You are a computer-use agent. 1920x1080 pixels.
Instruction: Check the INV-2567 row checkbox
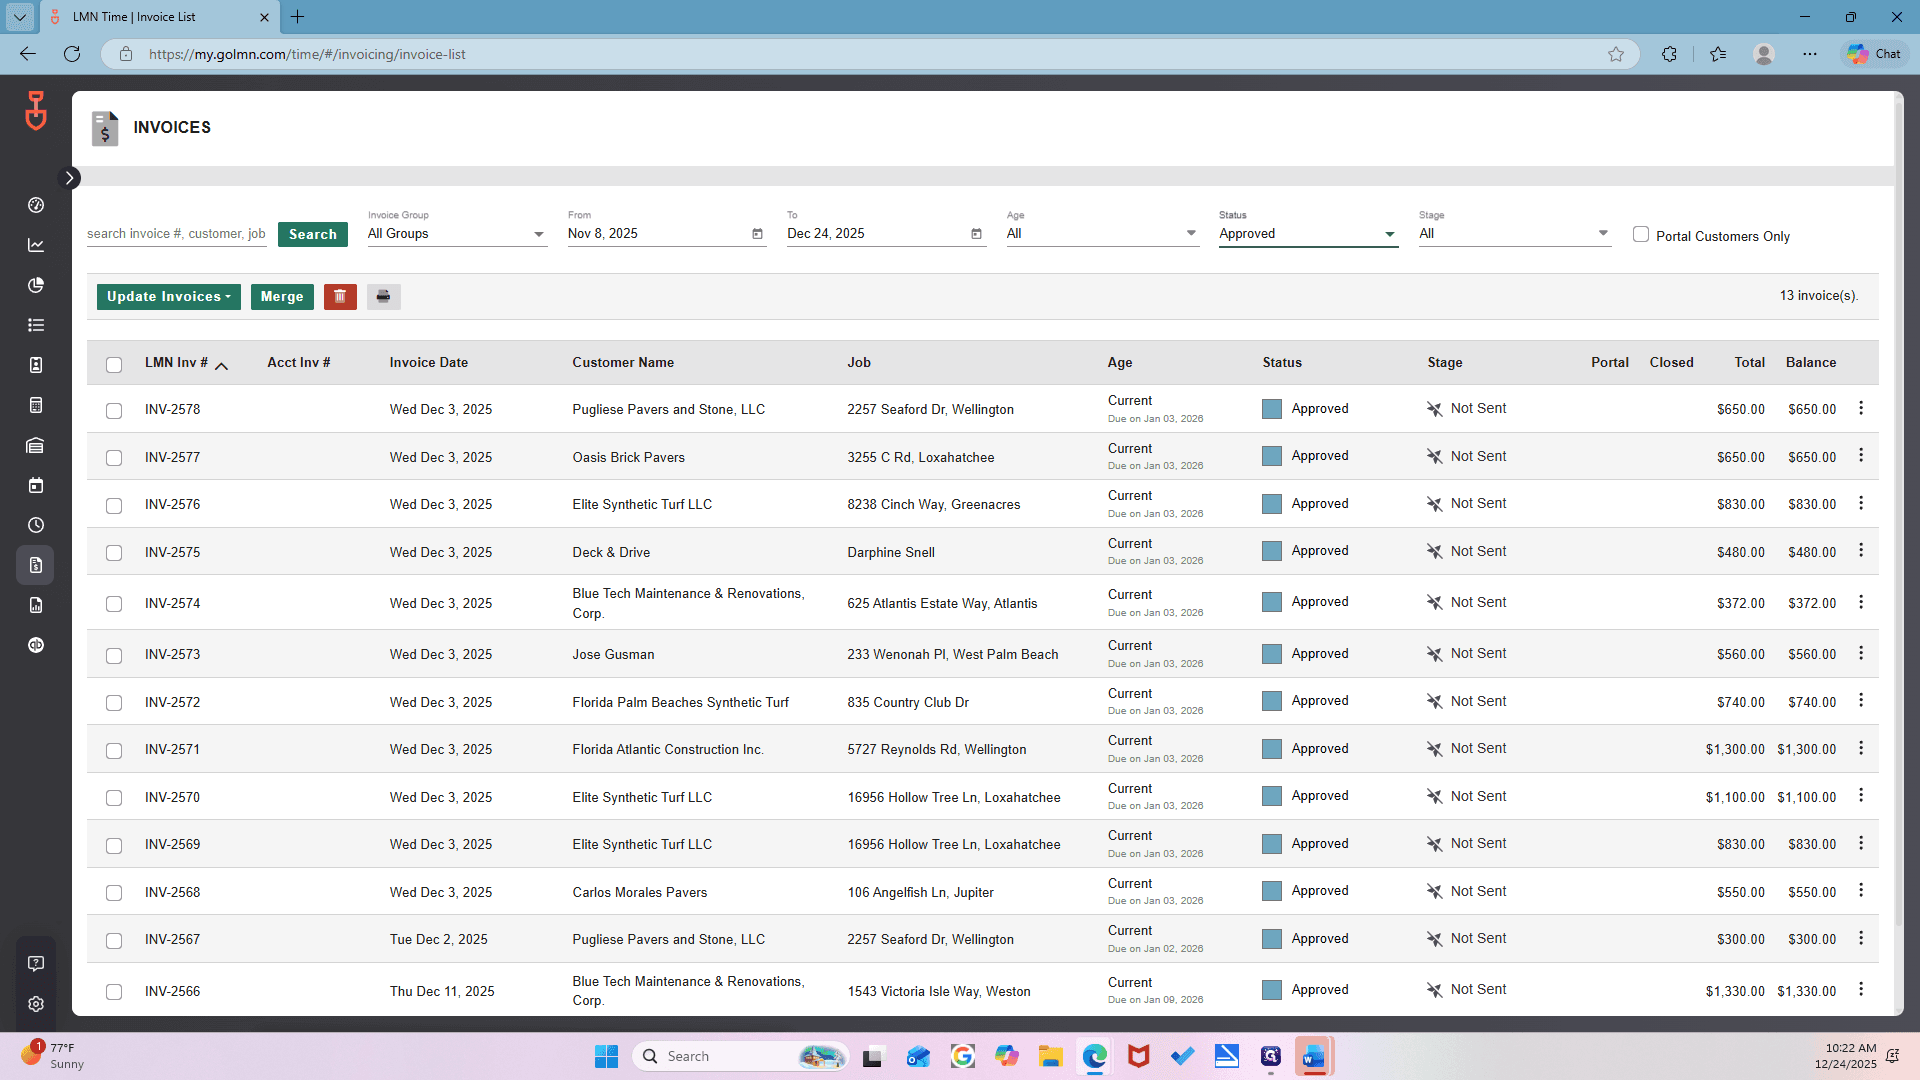[114, 940]
